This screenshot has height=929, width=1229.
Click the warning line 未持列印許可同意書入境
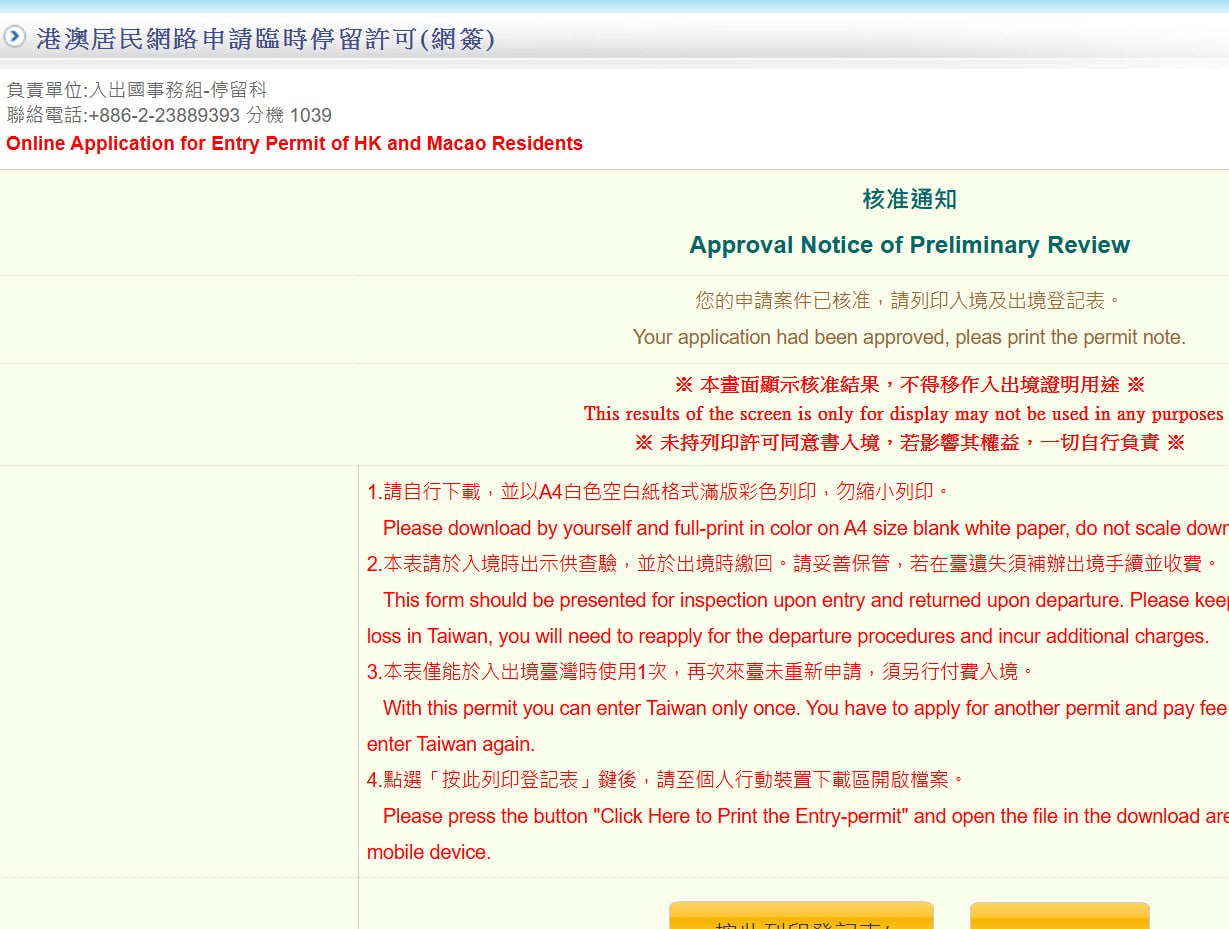click(x=909, y=443)
